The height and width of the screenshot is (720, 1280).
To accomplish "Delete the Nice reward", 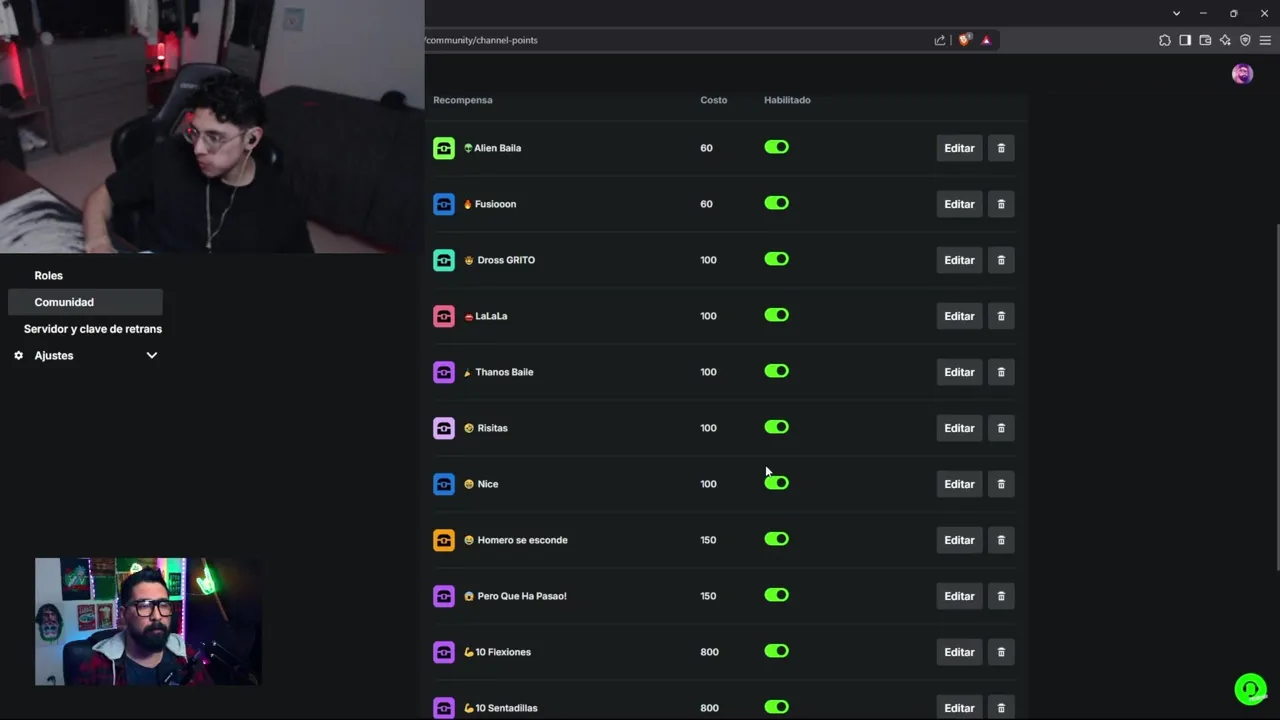I will [x=1001, y=484].
